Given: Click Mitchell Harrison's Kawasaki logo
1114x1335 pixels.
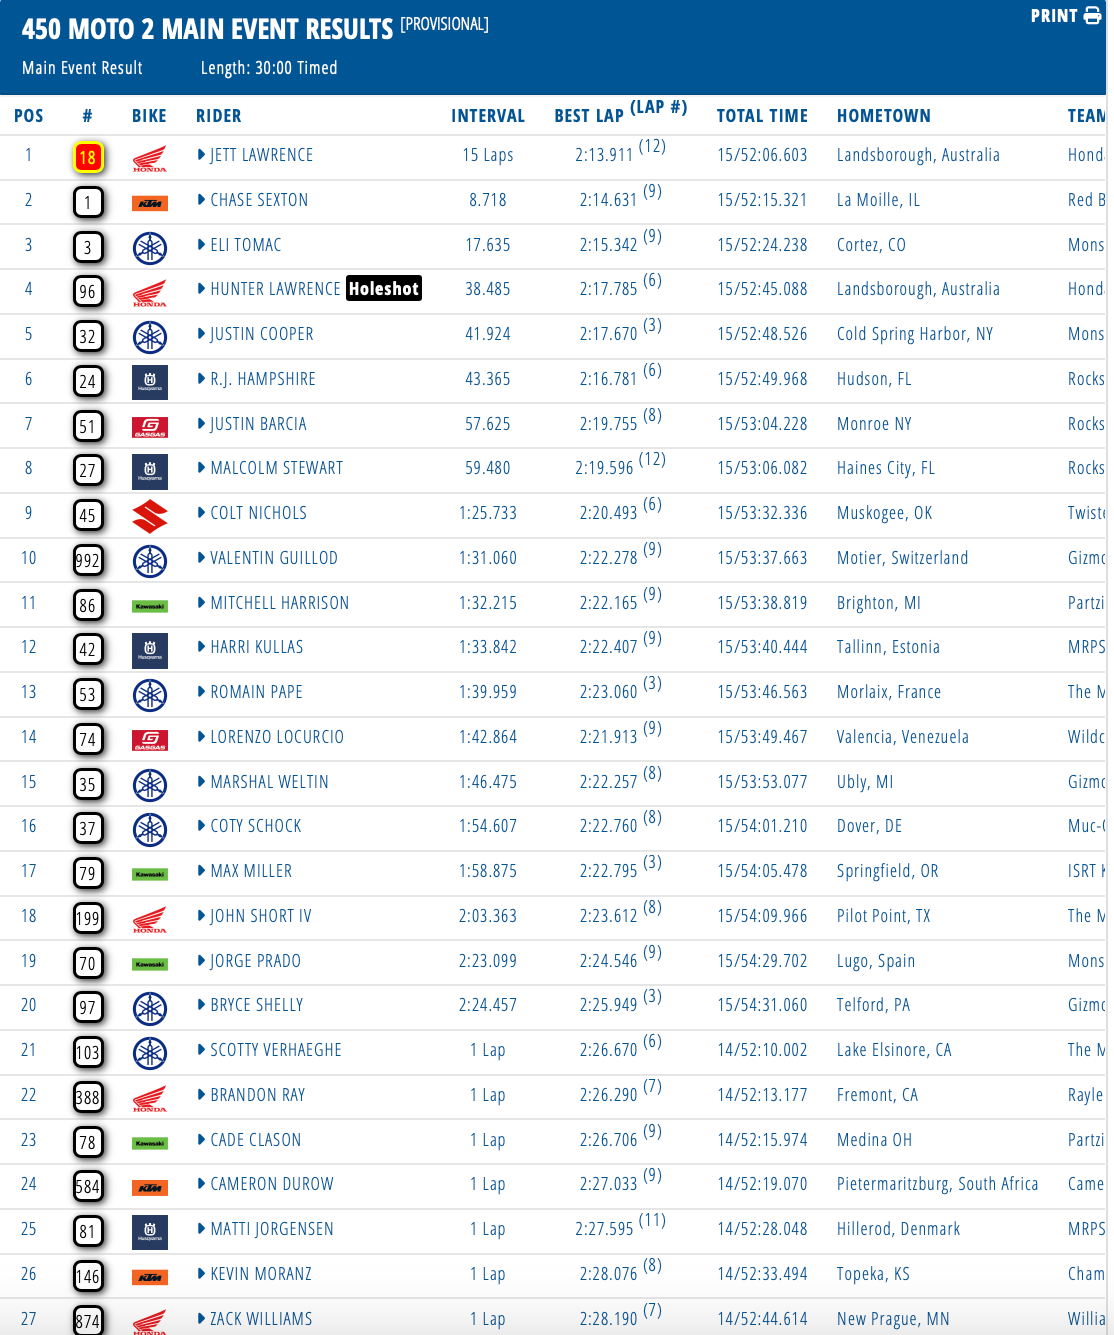Looking at the screenshot, I should [150, 606].
